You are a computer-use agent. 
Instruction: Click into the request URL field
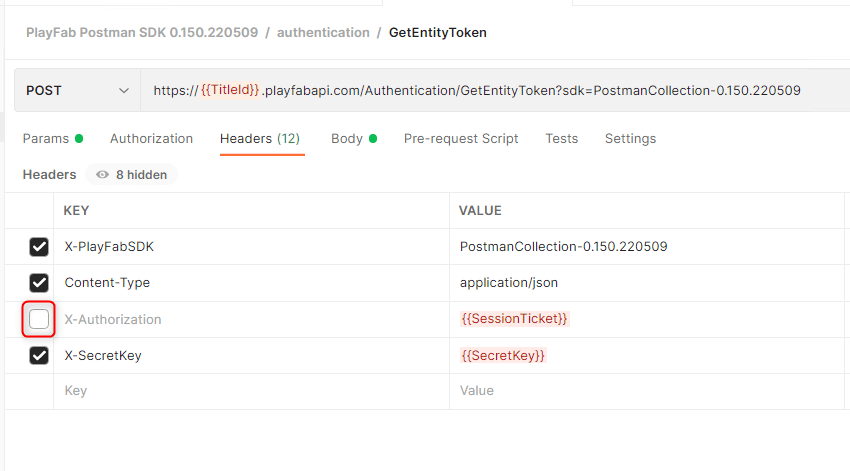(x=495, y=91)
